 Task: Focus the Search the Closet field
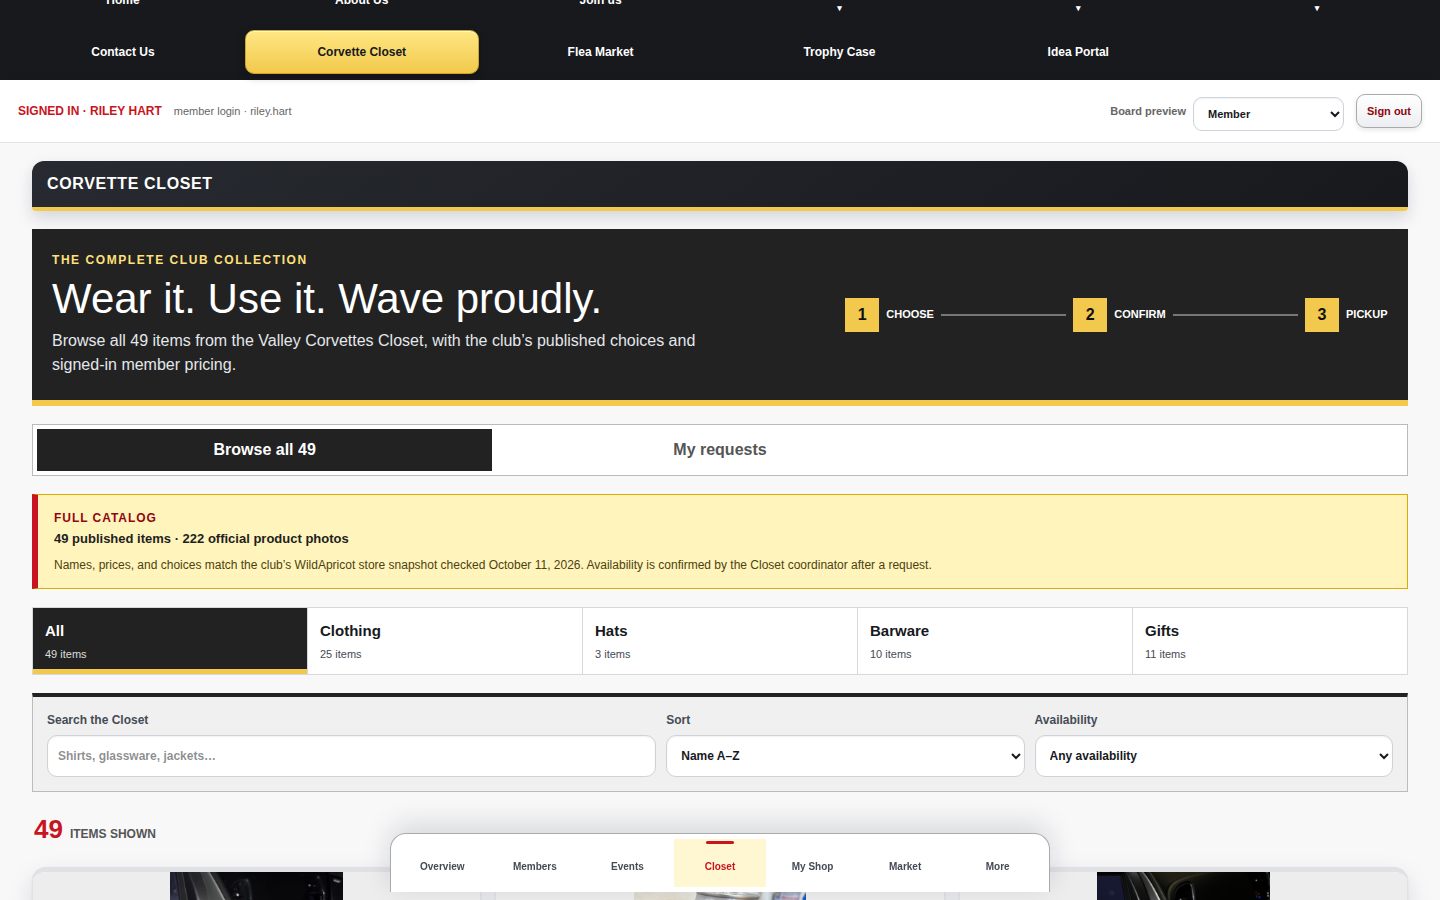click(351, 756)
